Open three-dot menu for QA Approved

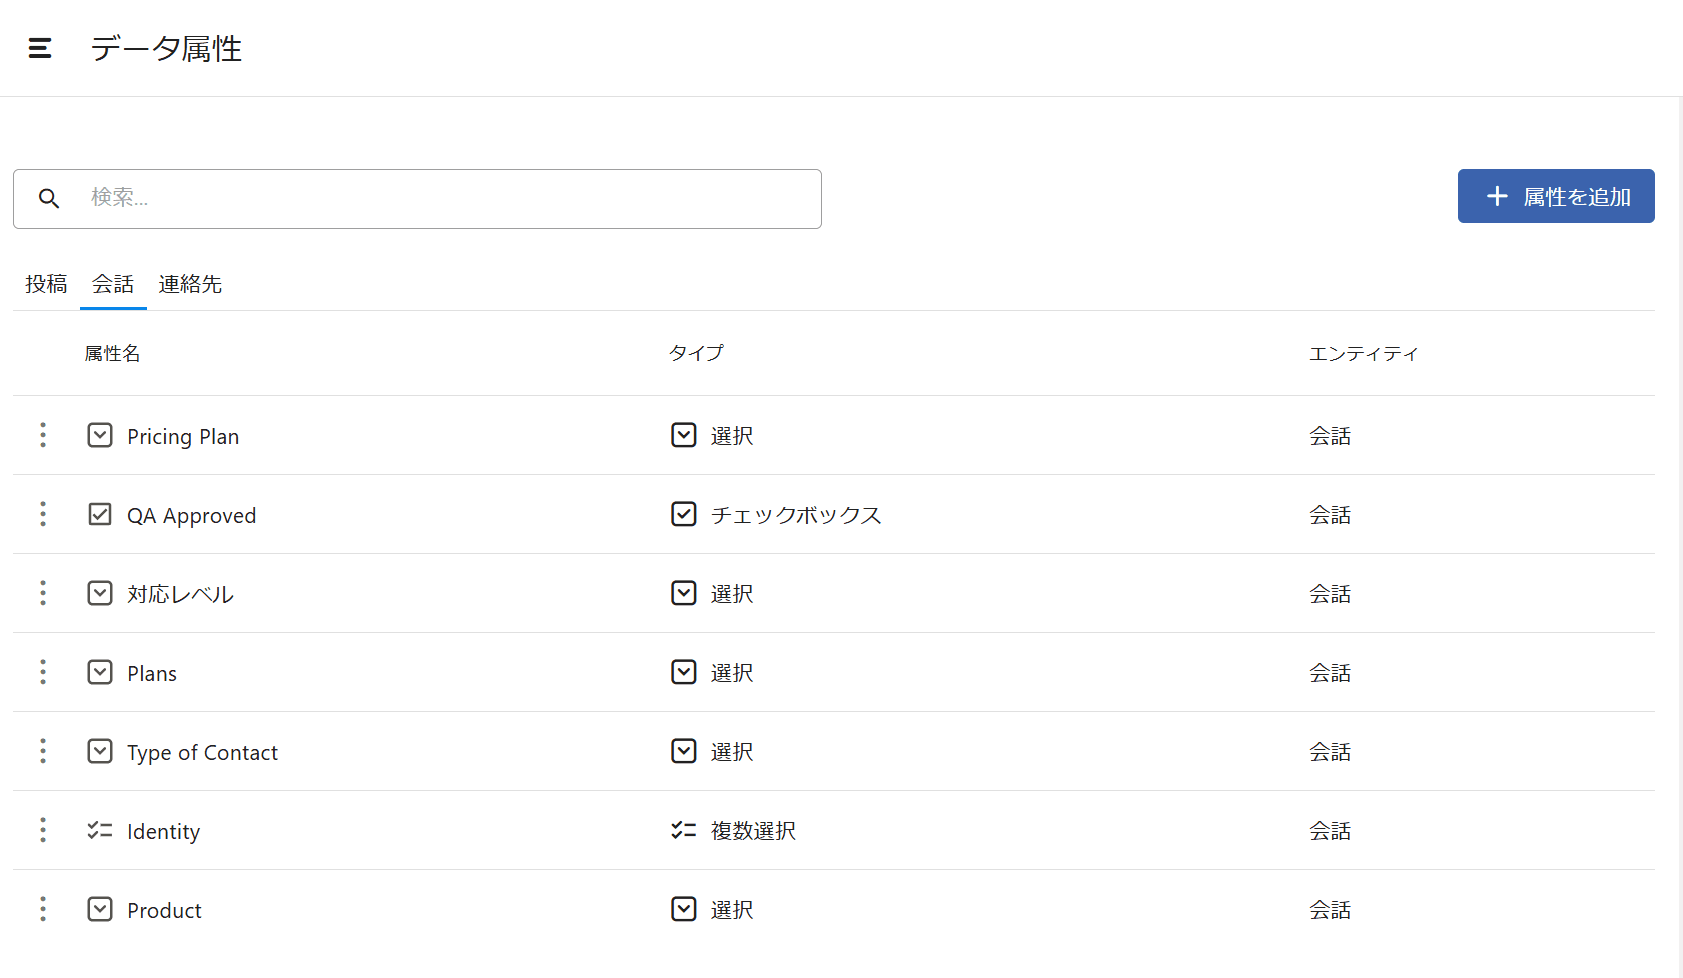pyautogui.click(x=43, y=514)
